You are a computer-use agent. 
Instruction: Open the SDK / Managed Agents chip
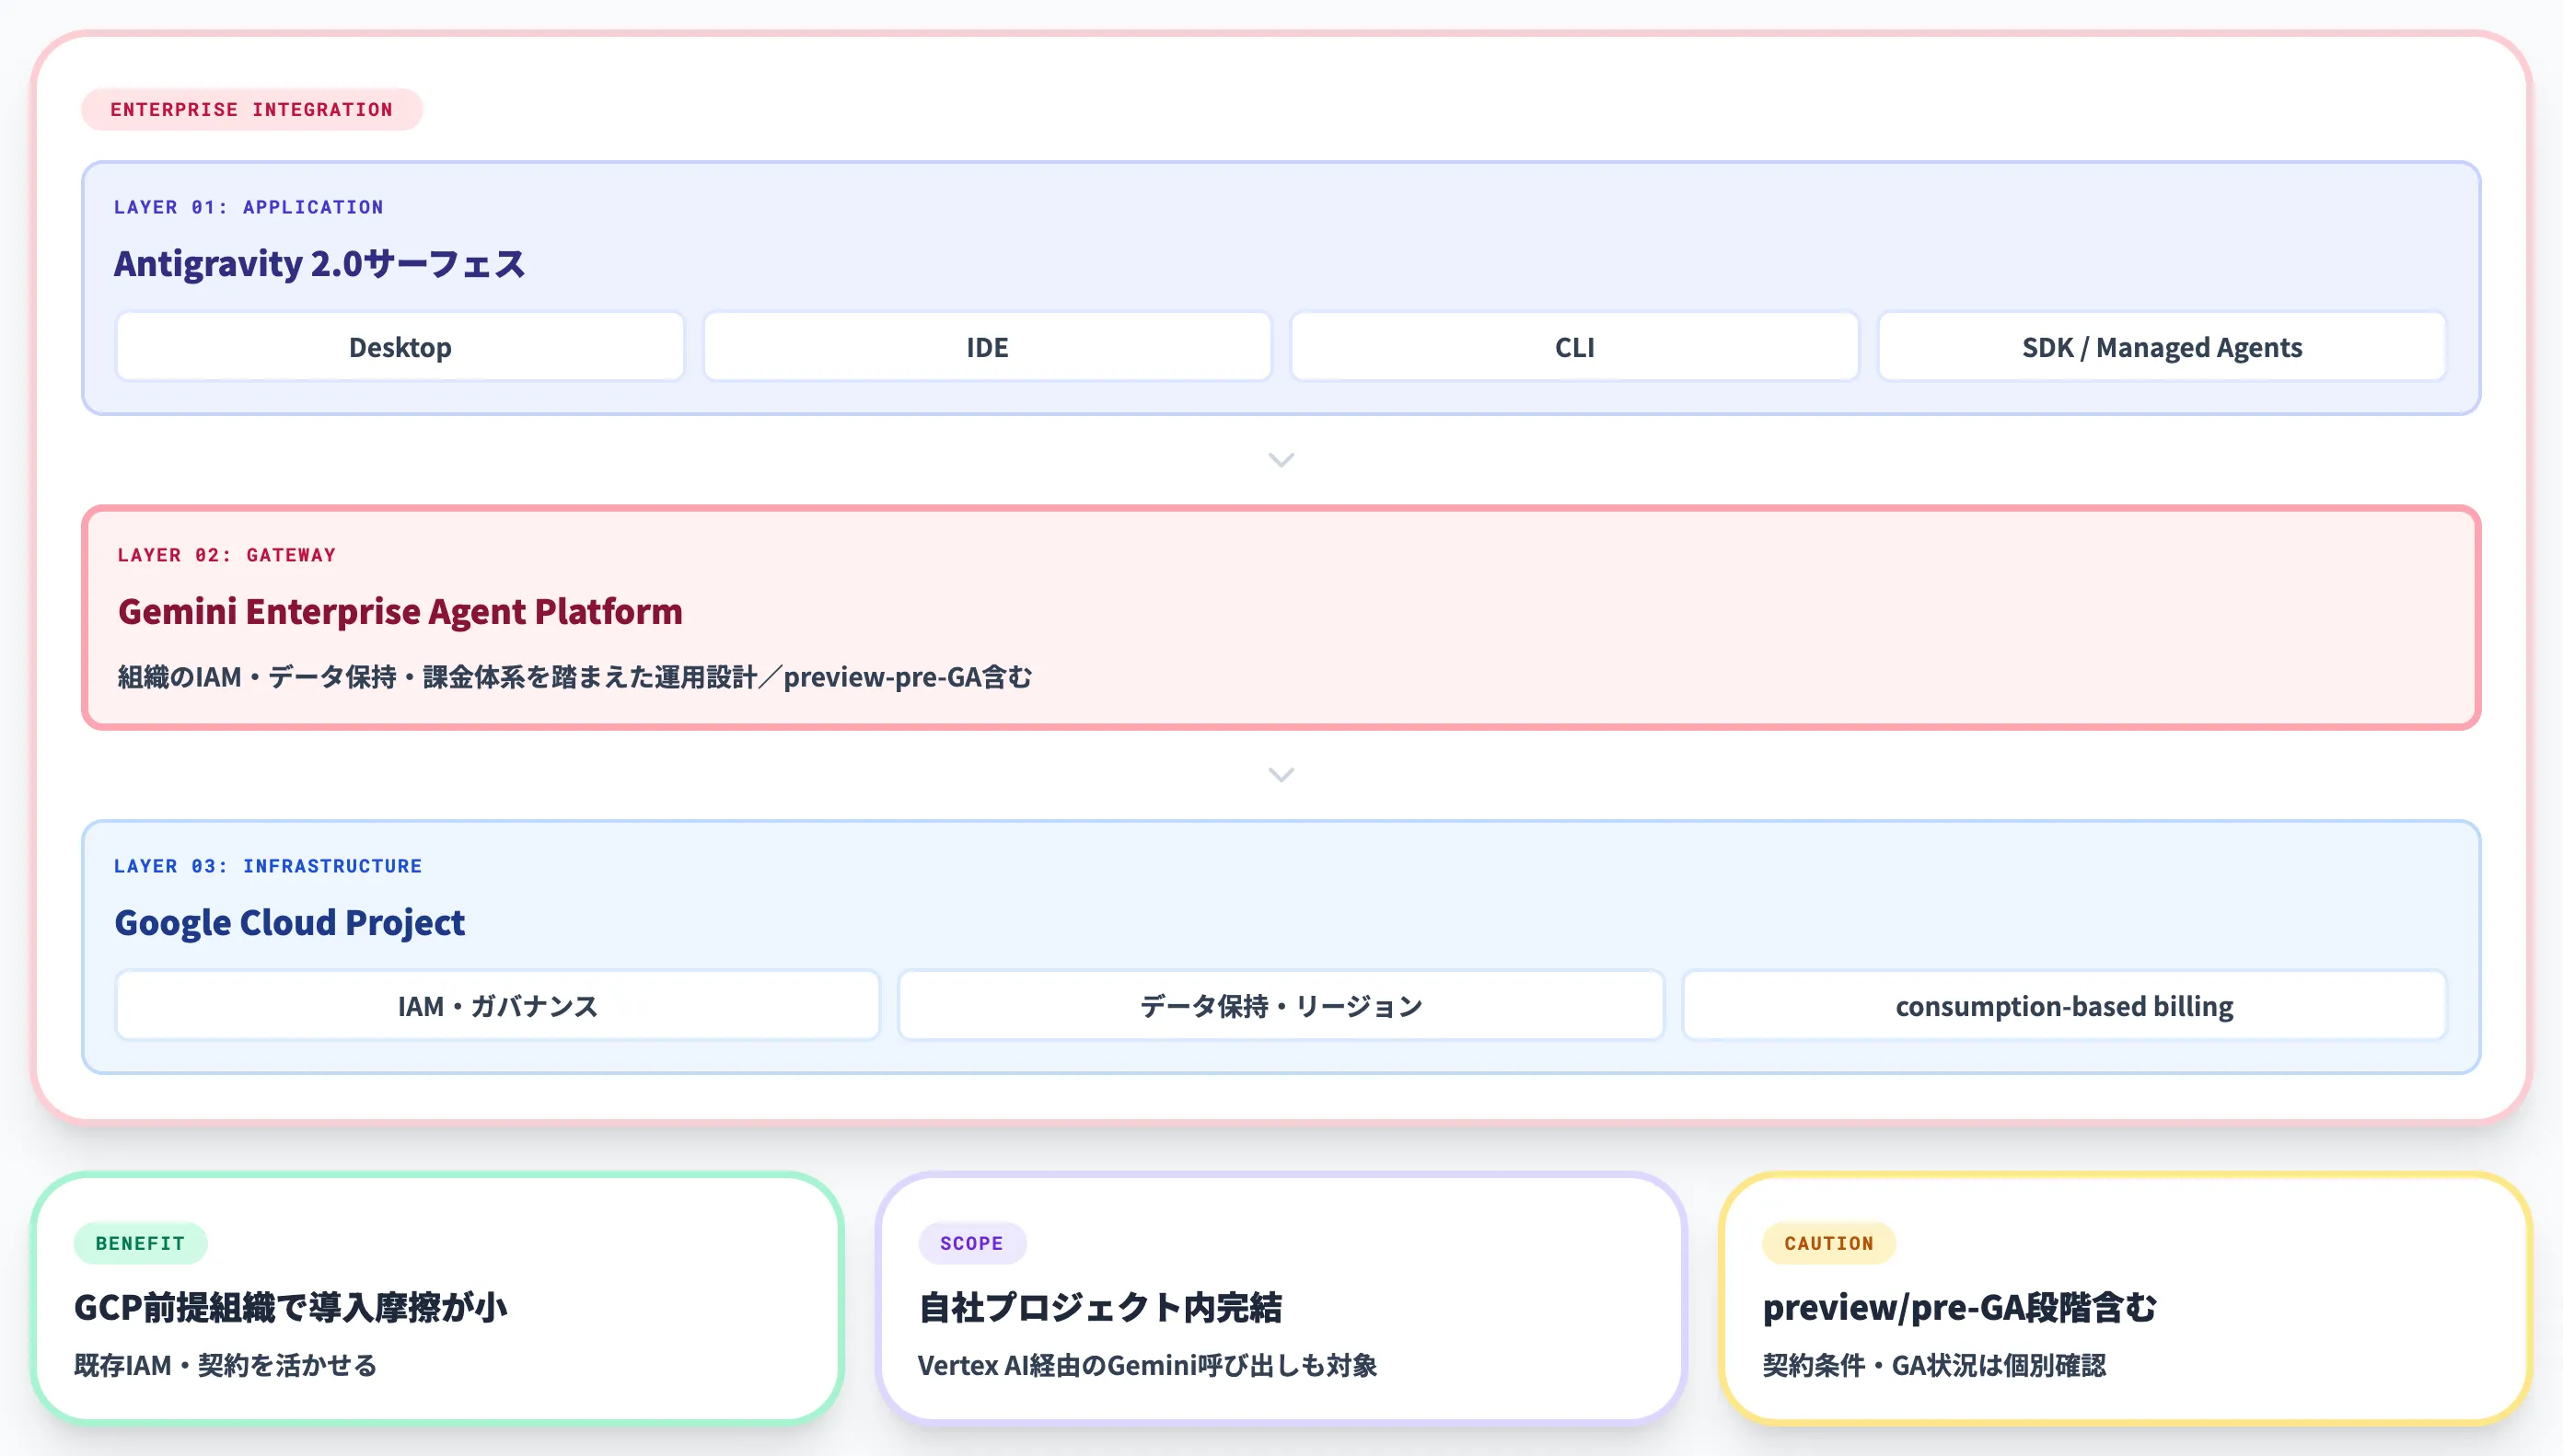[x=2162, y=347]
